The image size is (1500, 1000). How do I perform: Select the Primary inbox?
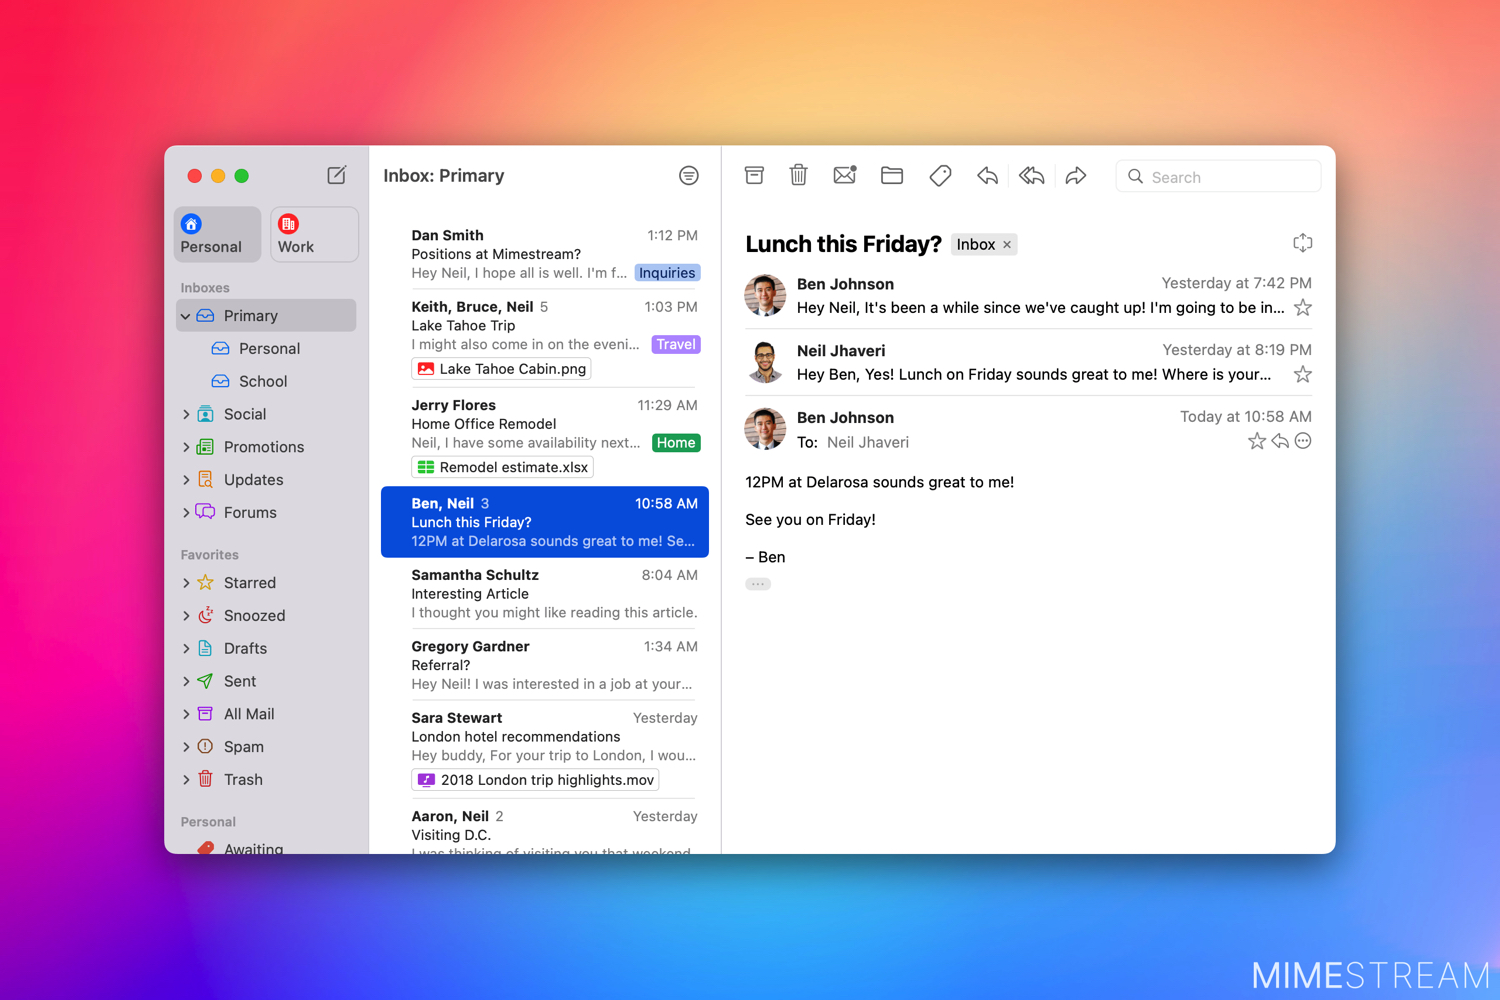click(266, 316)
